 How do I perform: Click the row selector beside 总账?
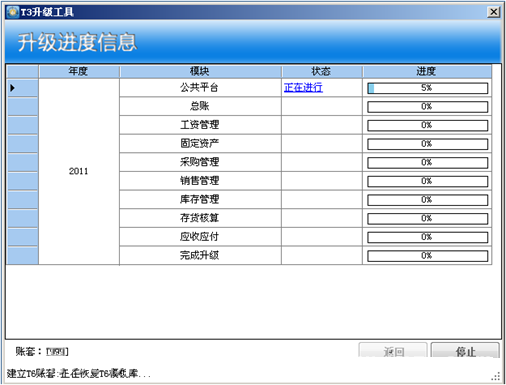click(x=22, y=107)
